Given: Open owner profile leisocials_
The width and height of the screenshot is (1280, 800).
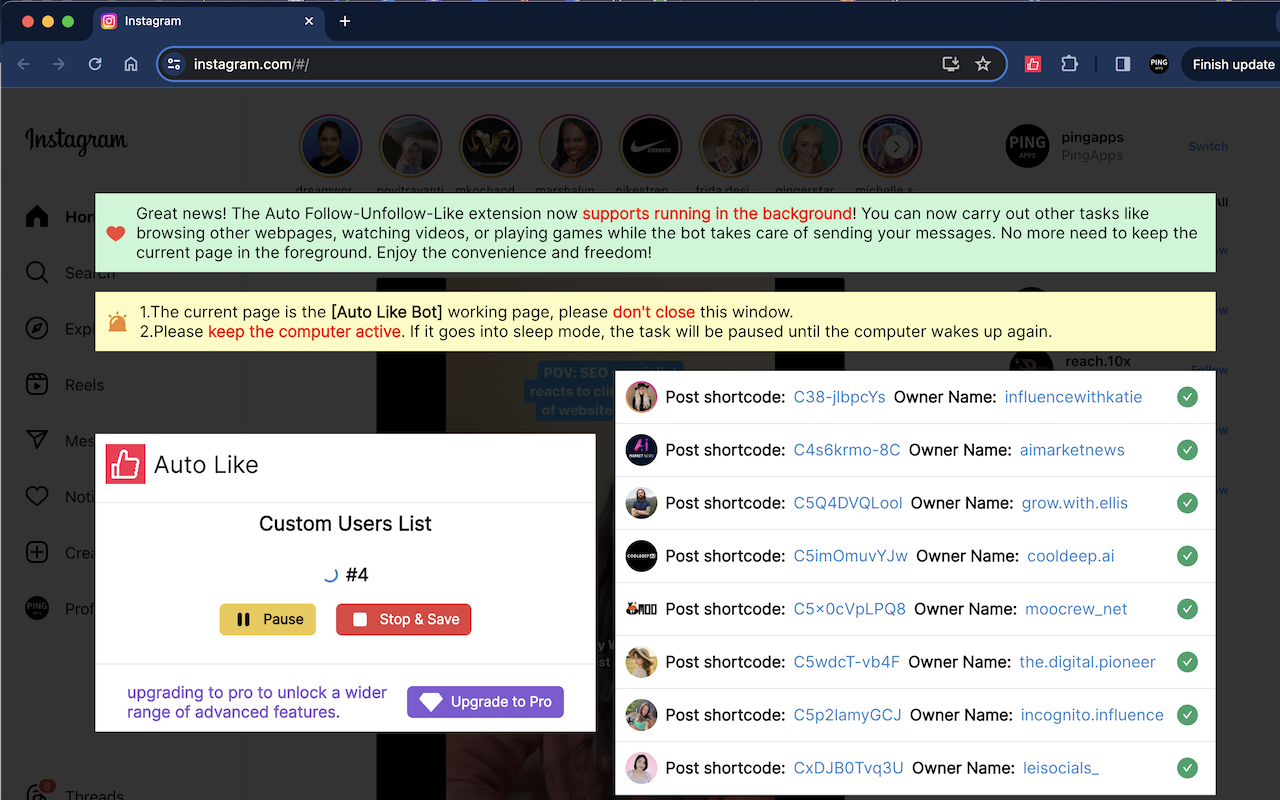Looking at the screenshot, I should pyautogui.click(x=1061, y=768).
